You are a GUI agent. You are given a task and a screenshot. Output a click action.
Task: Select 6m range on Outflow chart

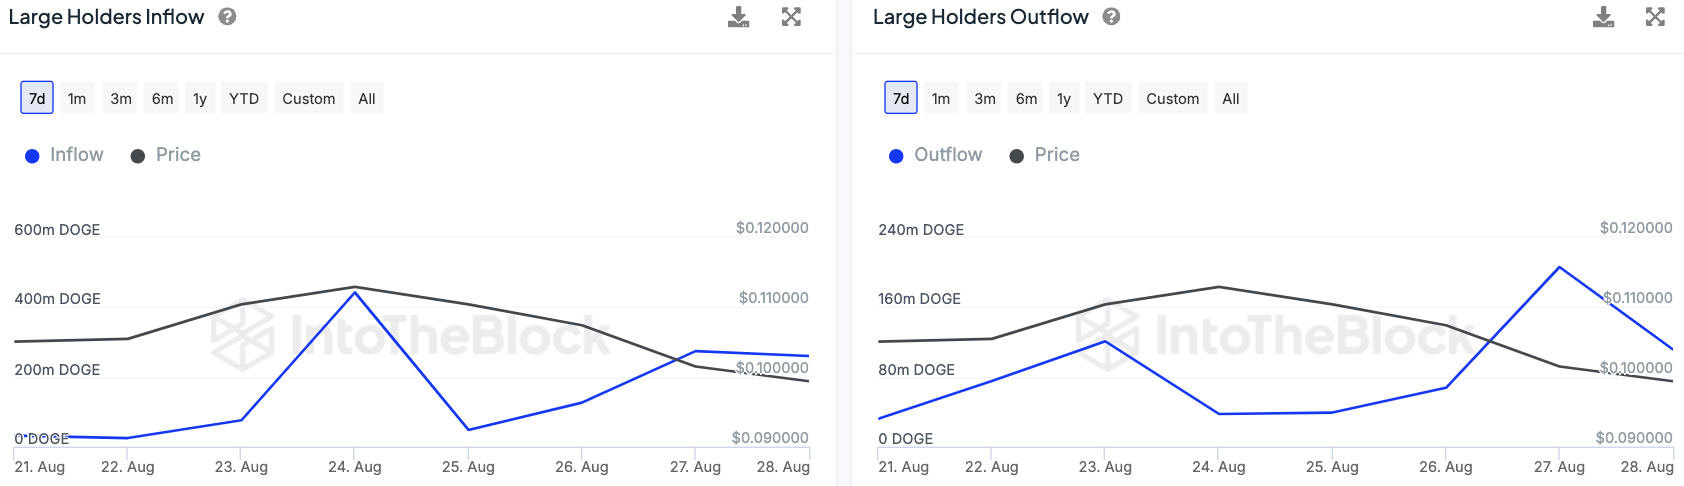[1026, 98]
